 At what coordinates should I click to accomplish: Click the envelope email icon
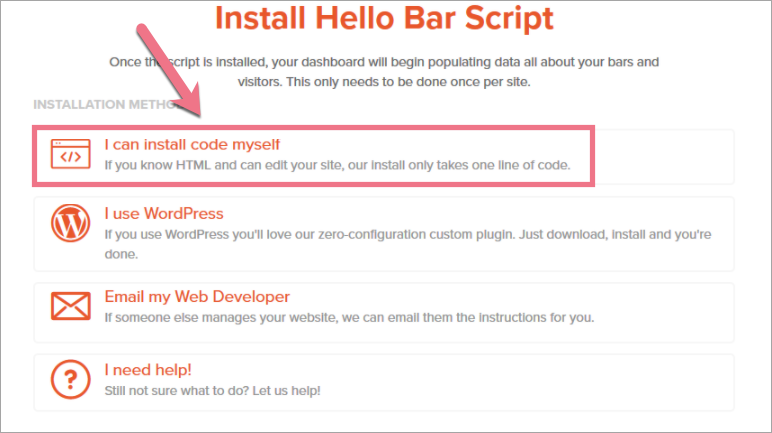pyautogui.click(x=70, y=307)
